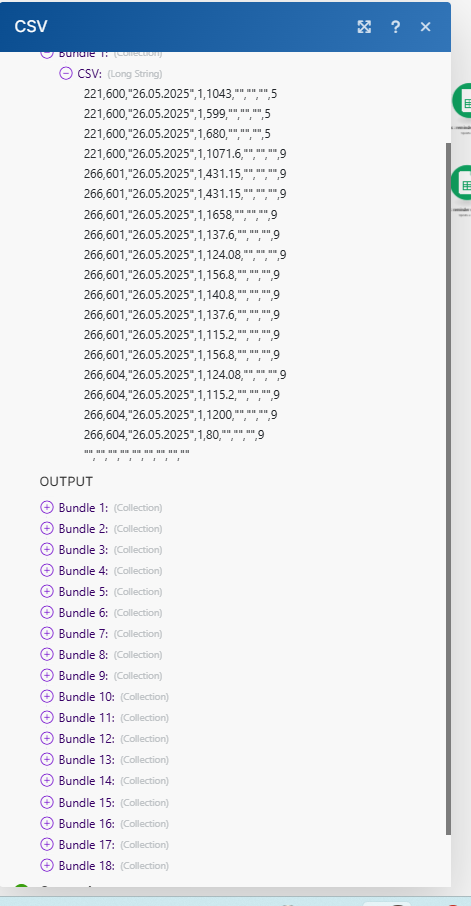Select the Bundle 16 label
This screenshot has height=906, width=471.
click(87, 823)
